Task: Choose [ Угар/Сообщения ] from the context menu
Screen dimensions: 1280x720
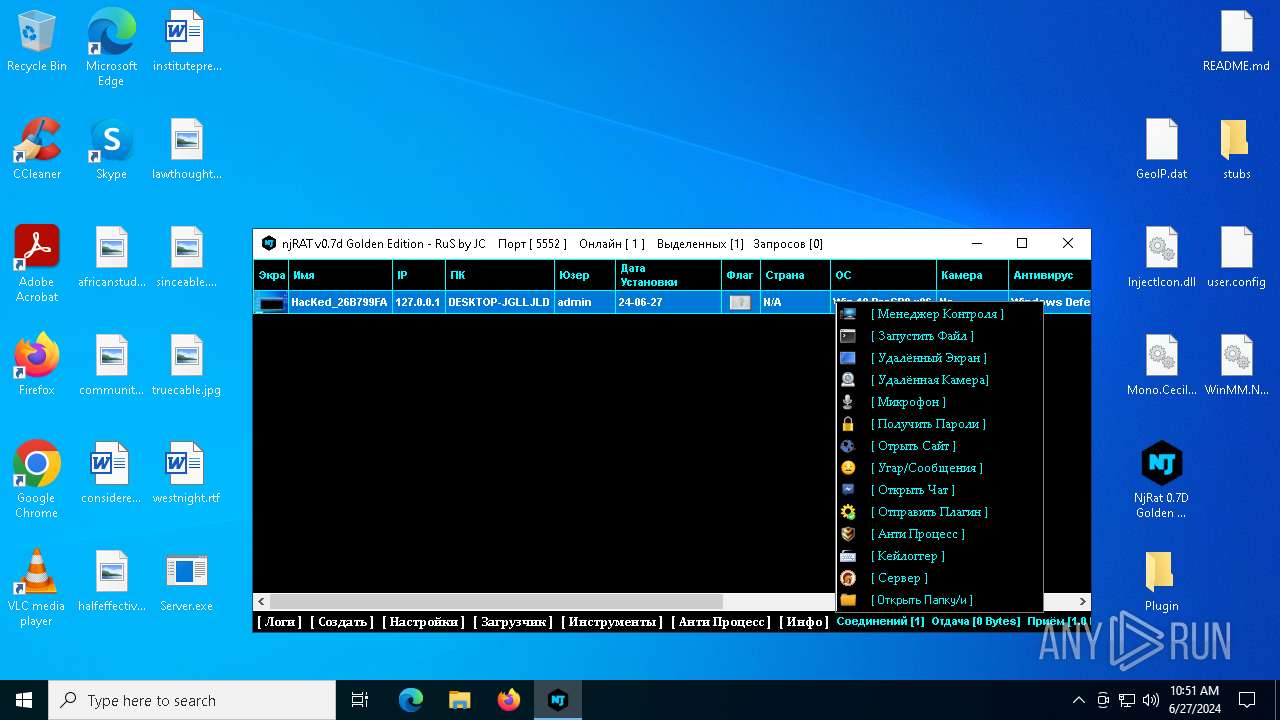Action: (939, 468)
